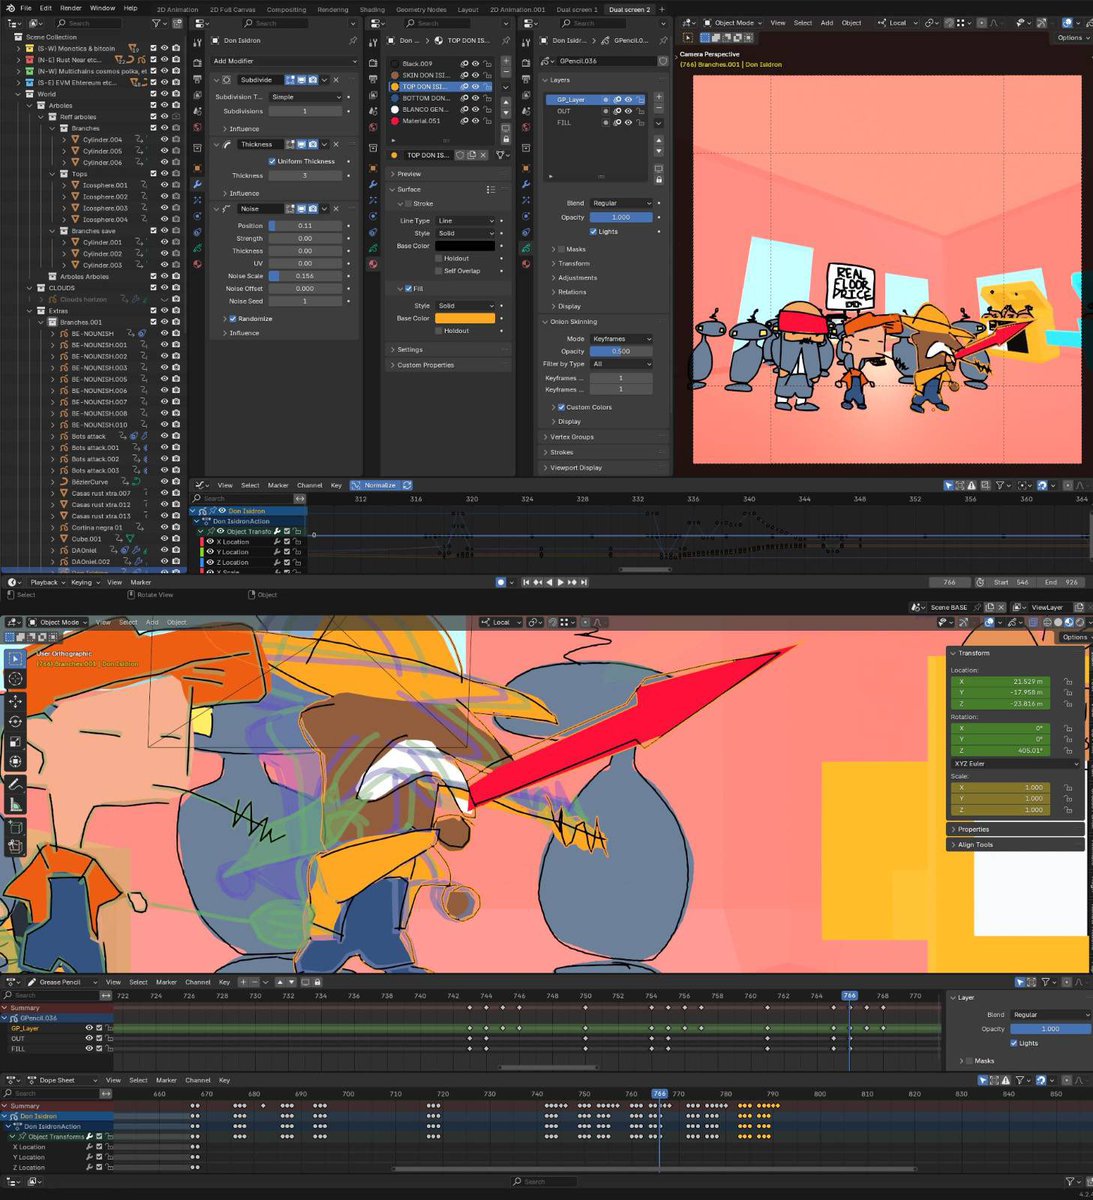Screen dimensions: 1093x1200
Task: Open the Add Modifier dropdown
Action: tap(284, 61)
